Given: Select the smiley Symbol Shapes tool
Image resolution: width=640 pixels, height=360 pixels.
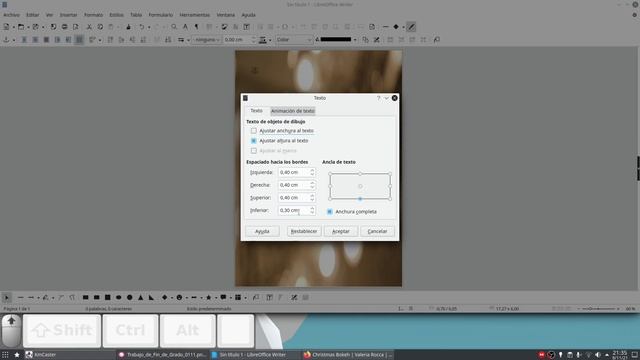Looking at the screenshot, I should pos(179,298).
